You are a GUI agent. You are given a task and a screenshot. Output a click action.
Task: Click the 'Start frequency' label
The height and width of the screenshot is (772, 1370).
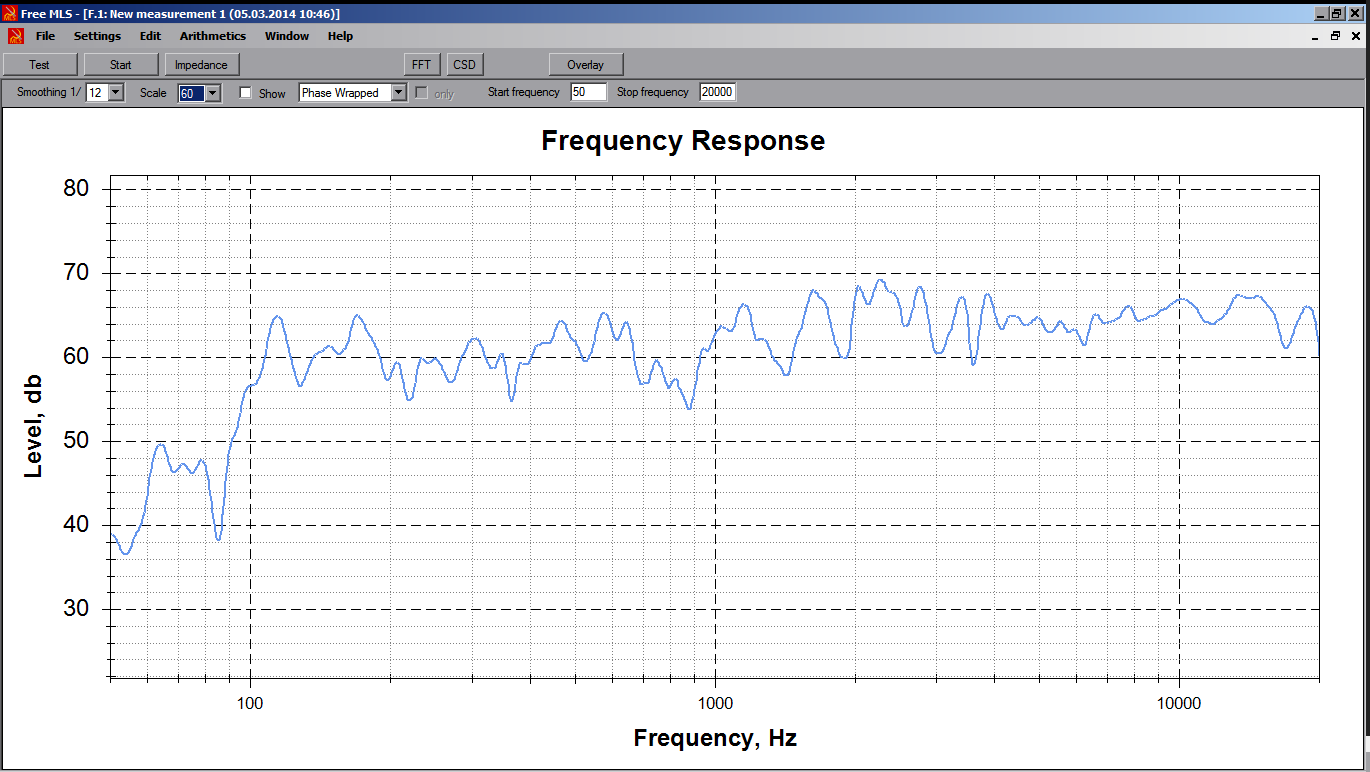point(524,92)
